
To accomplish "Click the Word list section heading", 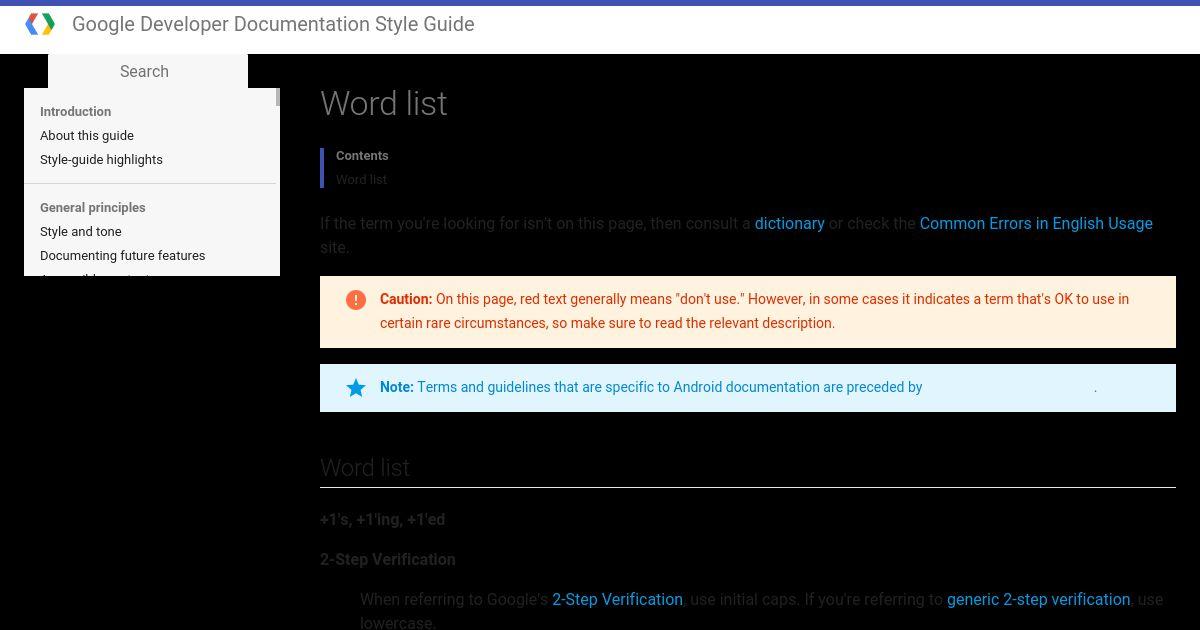I will pyautogui.click(x=365, y=467).
